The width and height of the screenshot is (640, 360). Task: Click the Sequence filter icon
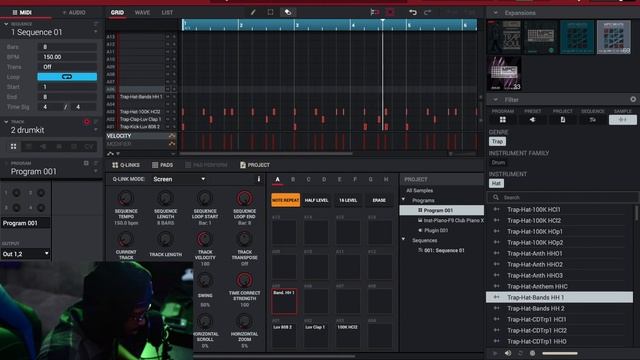592,120
